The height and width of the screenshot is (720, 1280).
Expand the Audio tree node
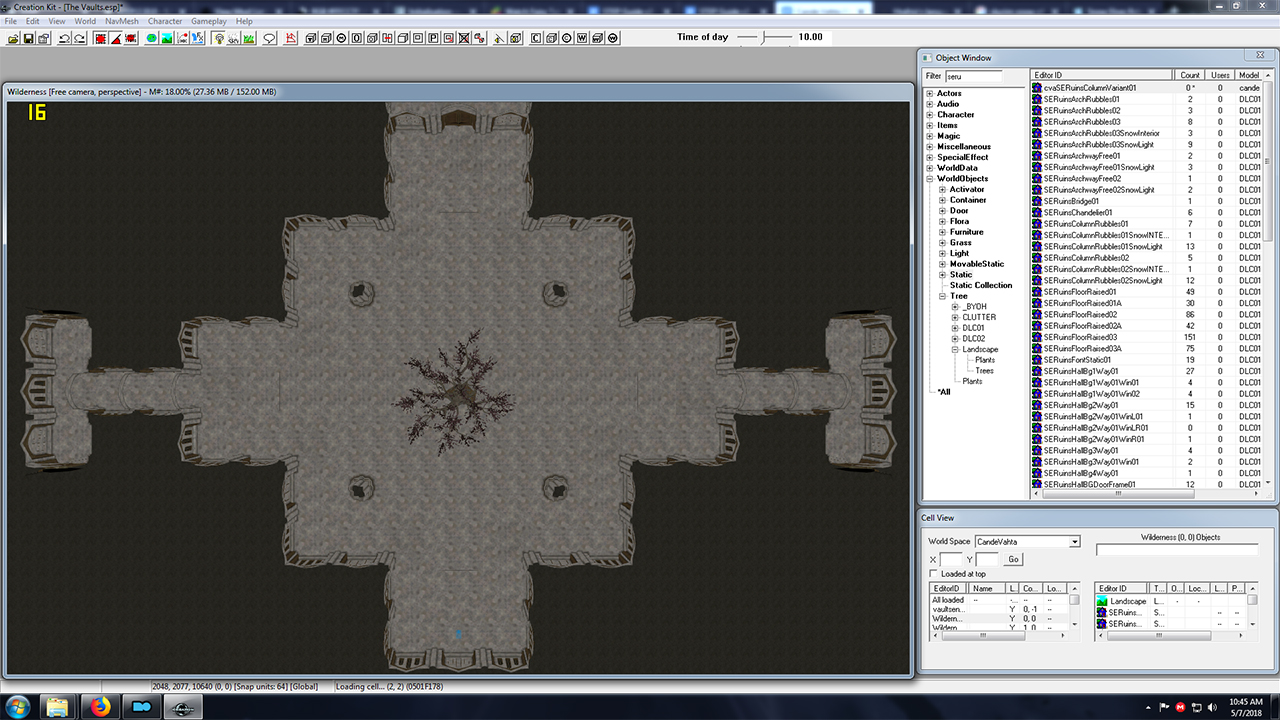click(930, 104)
